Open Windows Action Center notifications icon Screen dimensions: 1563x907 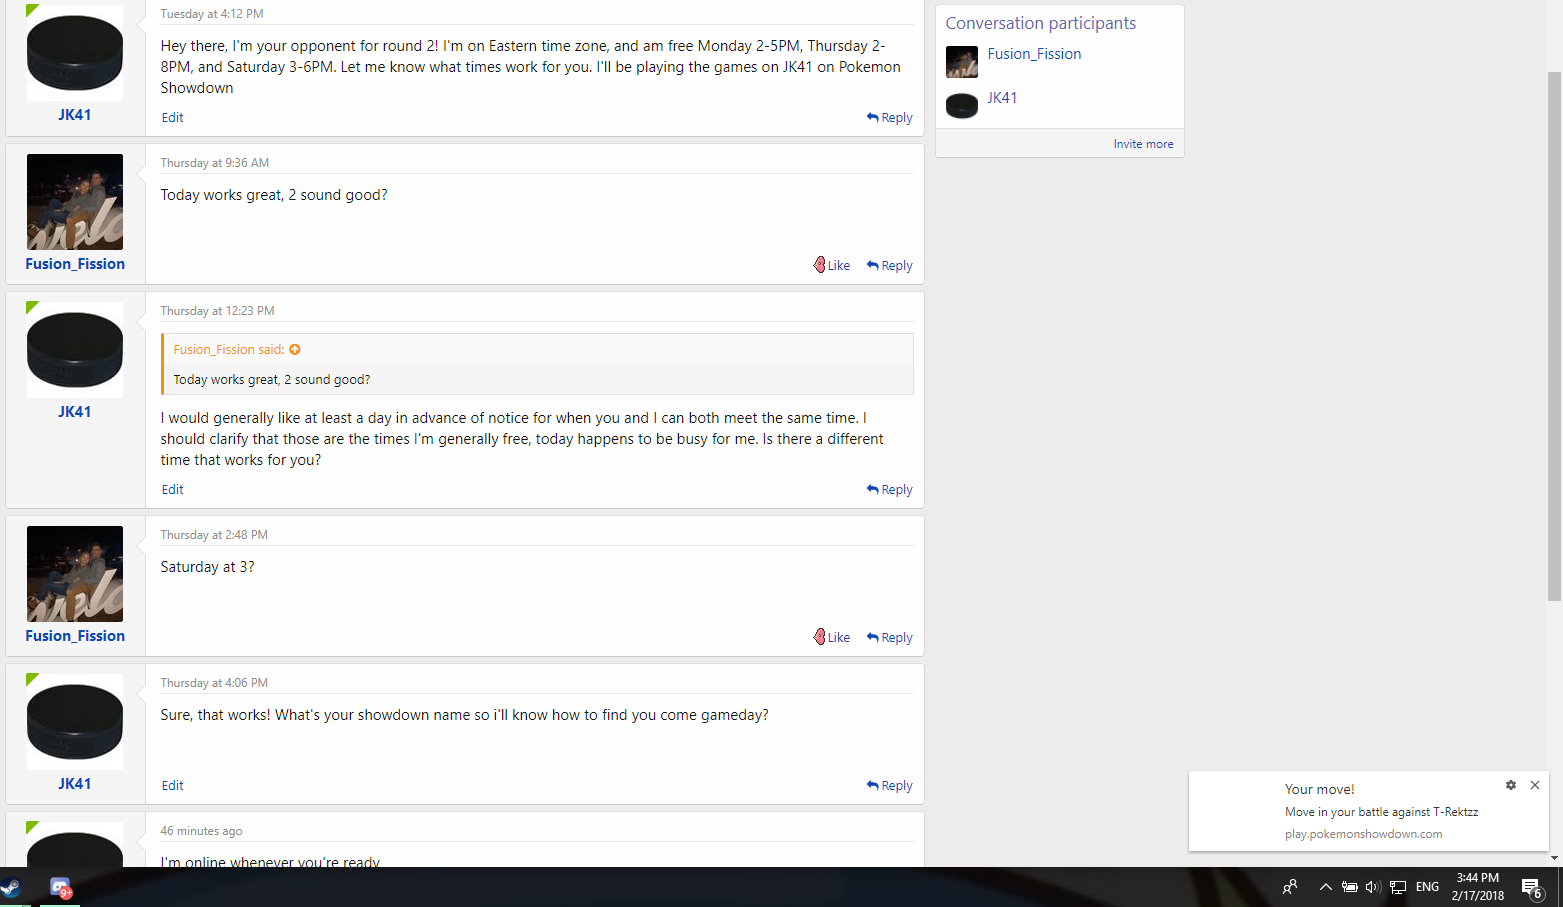click(x=1532, y=887)
